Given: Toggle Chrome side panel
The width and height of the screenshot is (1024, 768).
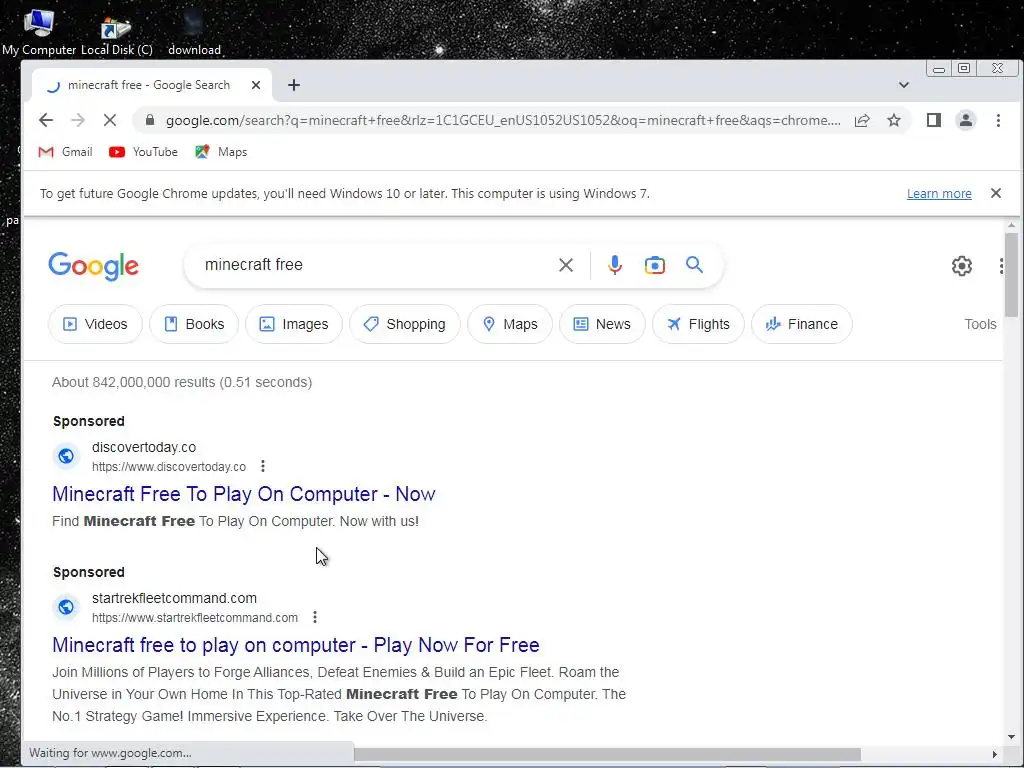Looking at the screenshot, I should (934, 120).
